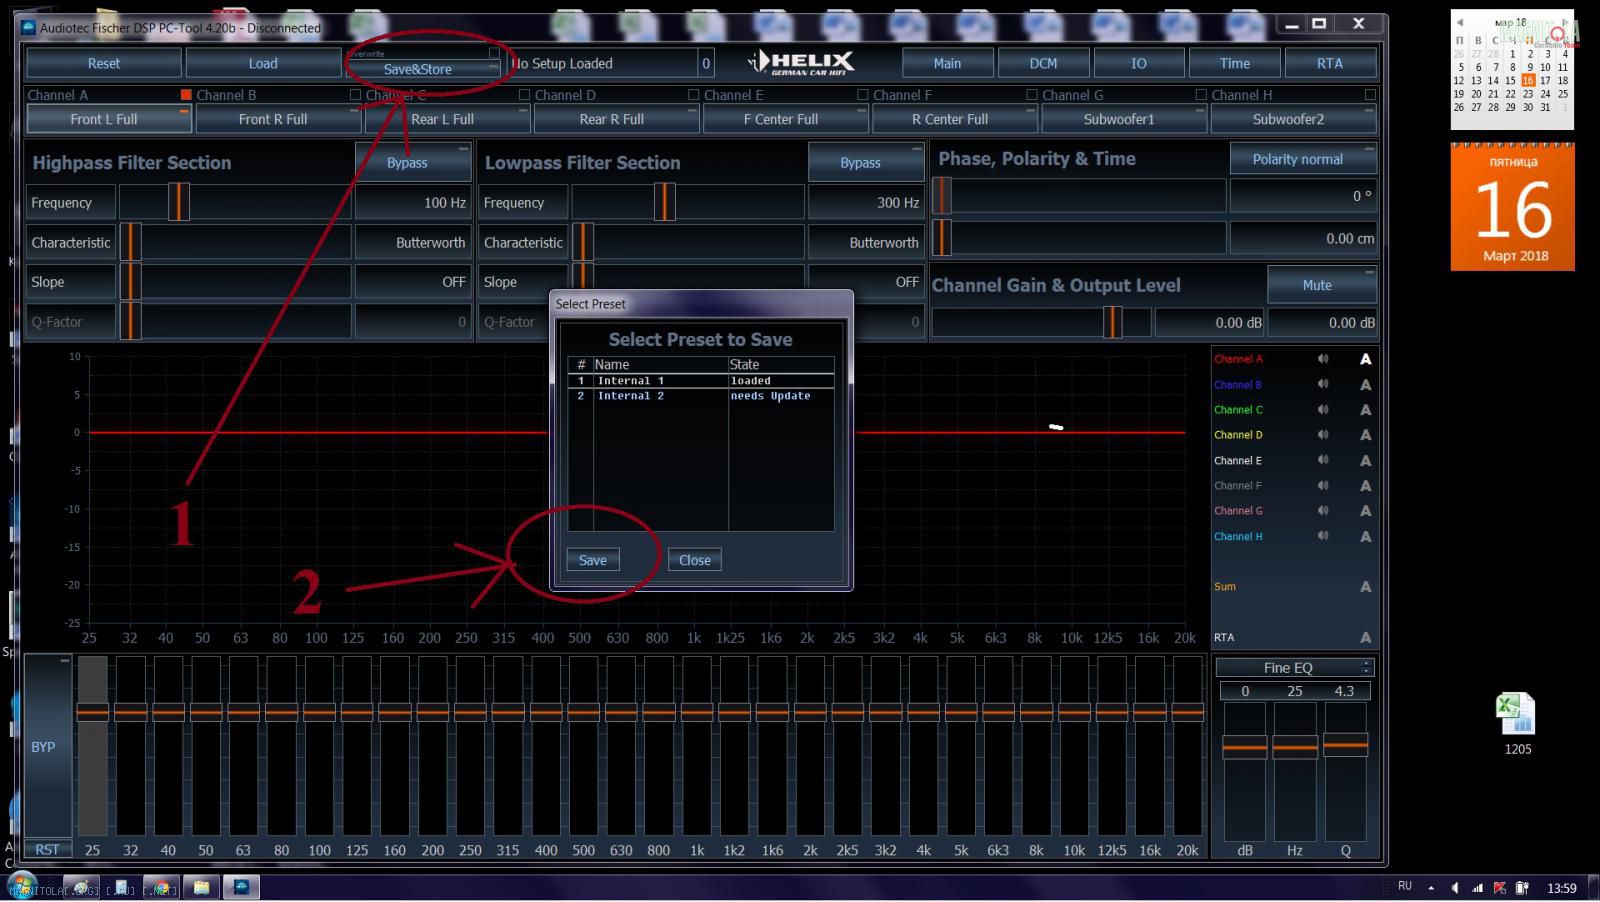The image size is (1600, 902).
Task: Click the A icon next to Channel A
Action: [1365, 359]
